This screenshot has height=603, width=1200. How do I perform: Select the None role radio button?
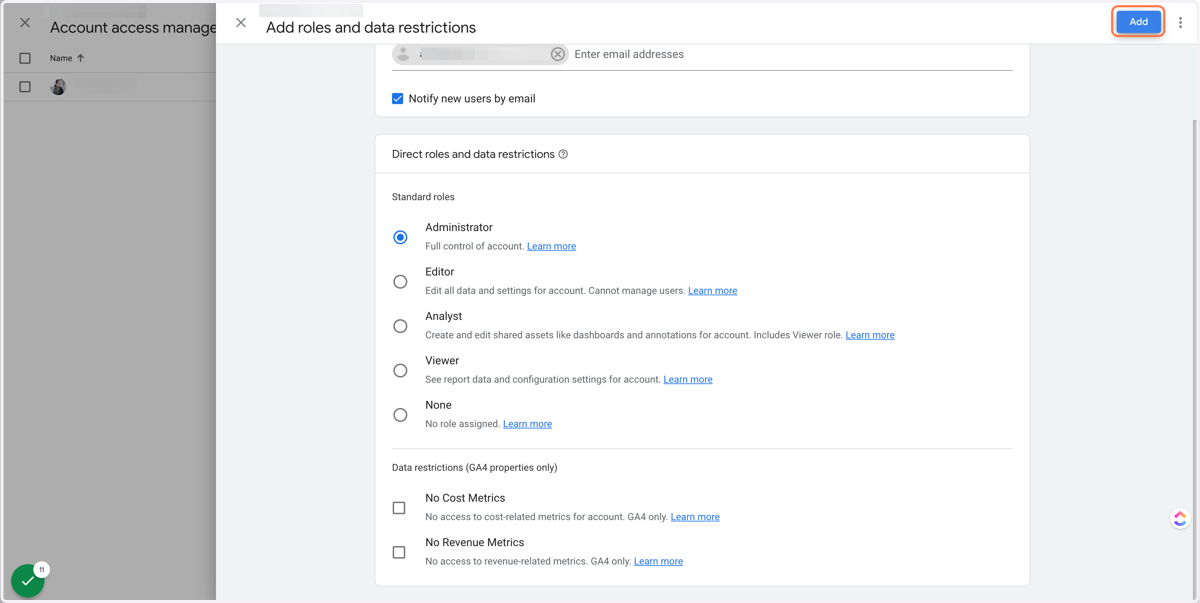point(400,415)
